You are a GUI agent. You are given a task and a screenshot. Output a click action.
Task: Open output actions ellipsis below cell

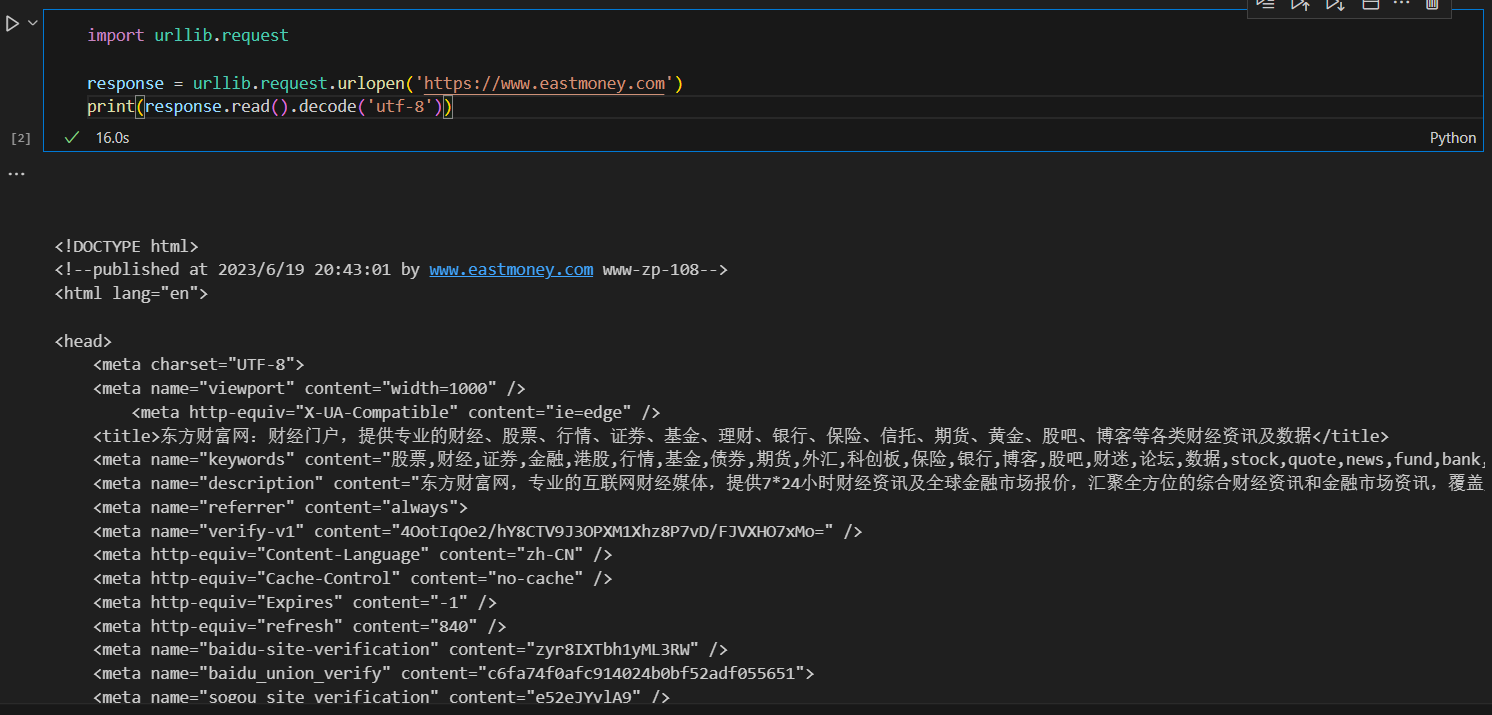click(x=16, y=174)
